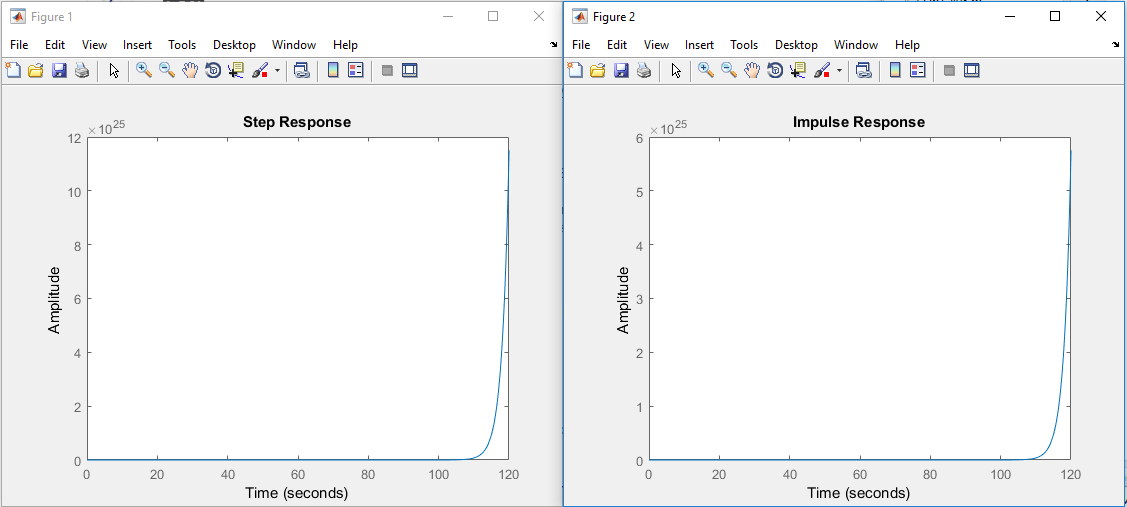Image resolution: width=1127 pixels, height=507 pixels.
Task: Activate Zoom Out tool in Figure 2
Action: [730, 70]
